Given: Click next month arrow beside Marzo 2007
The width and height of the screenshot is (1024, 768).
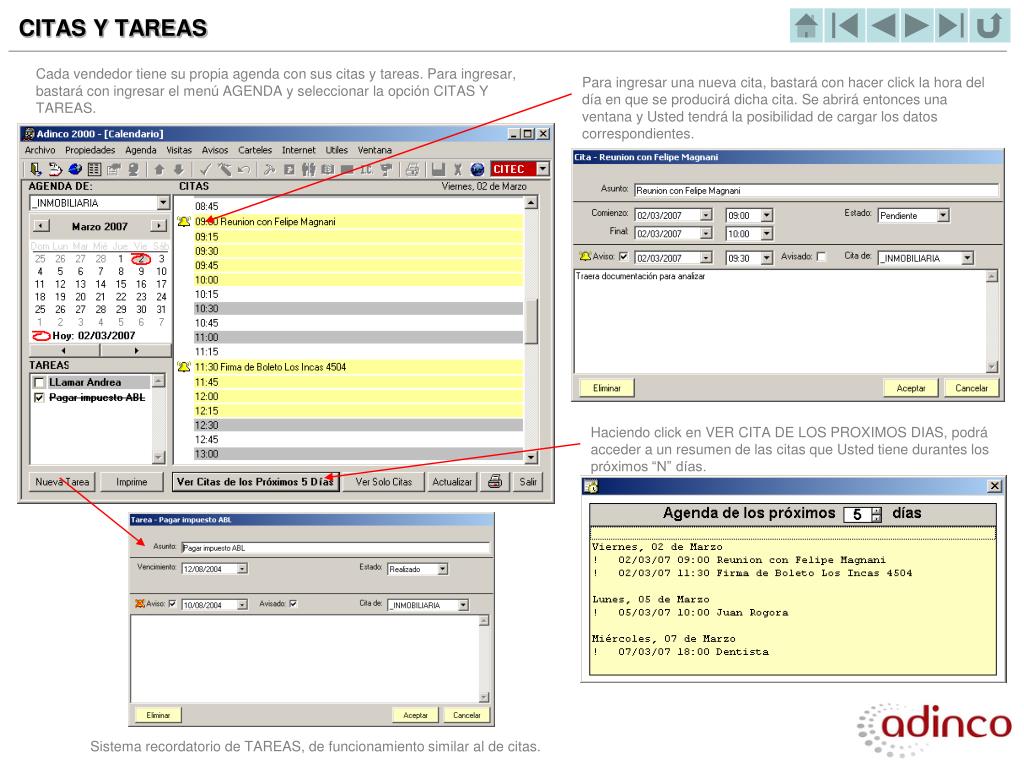Looking at the screenshot, I should point(158,226).
